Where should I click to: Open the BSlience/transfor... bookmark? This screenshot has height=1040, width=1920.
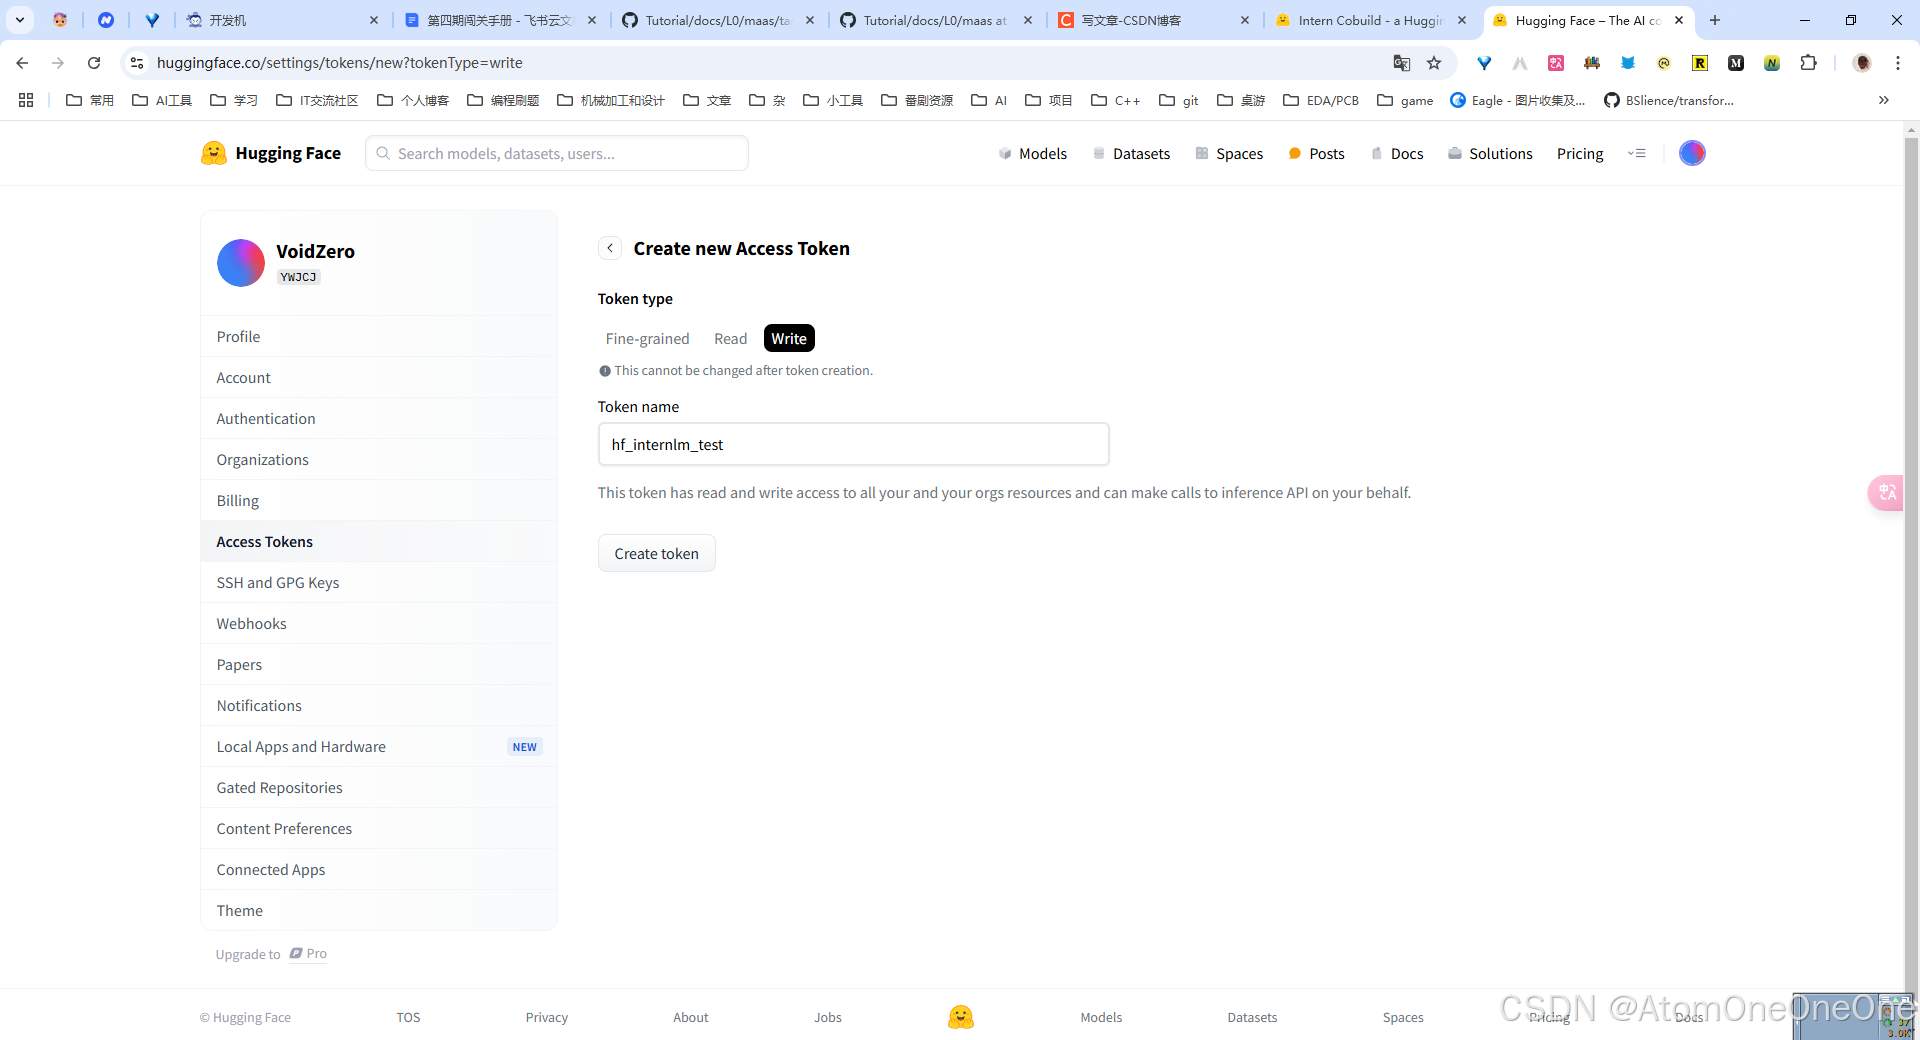click(x=1669, y=100)
